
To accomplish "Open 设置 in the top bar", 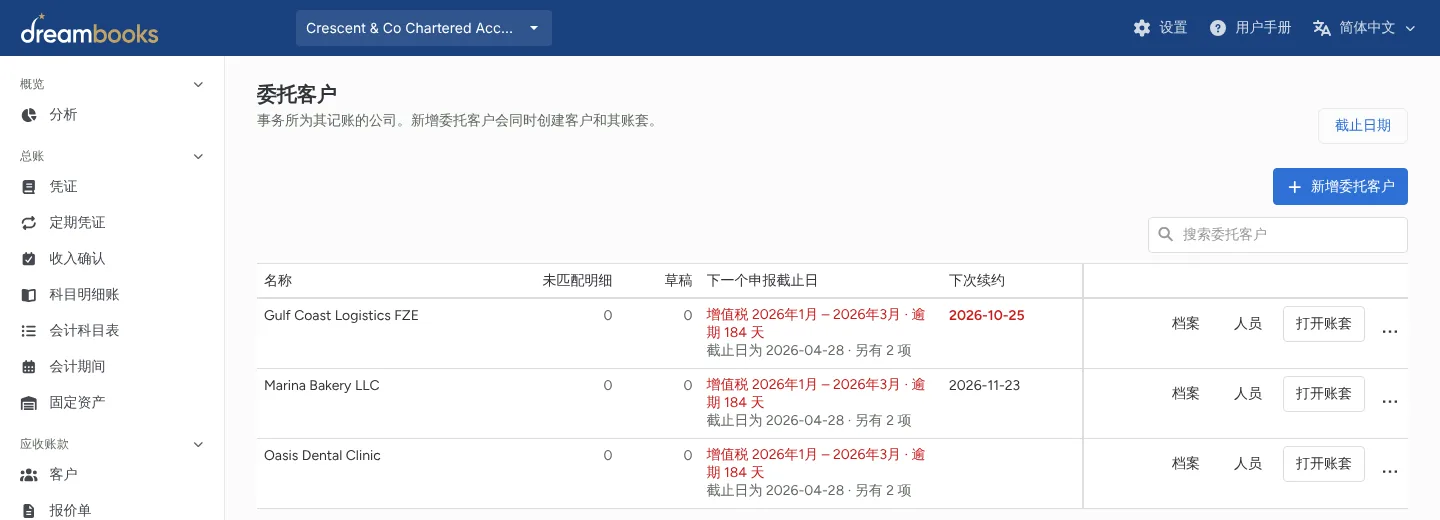I will click(x=1161, y=28).
